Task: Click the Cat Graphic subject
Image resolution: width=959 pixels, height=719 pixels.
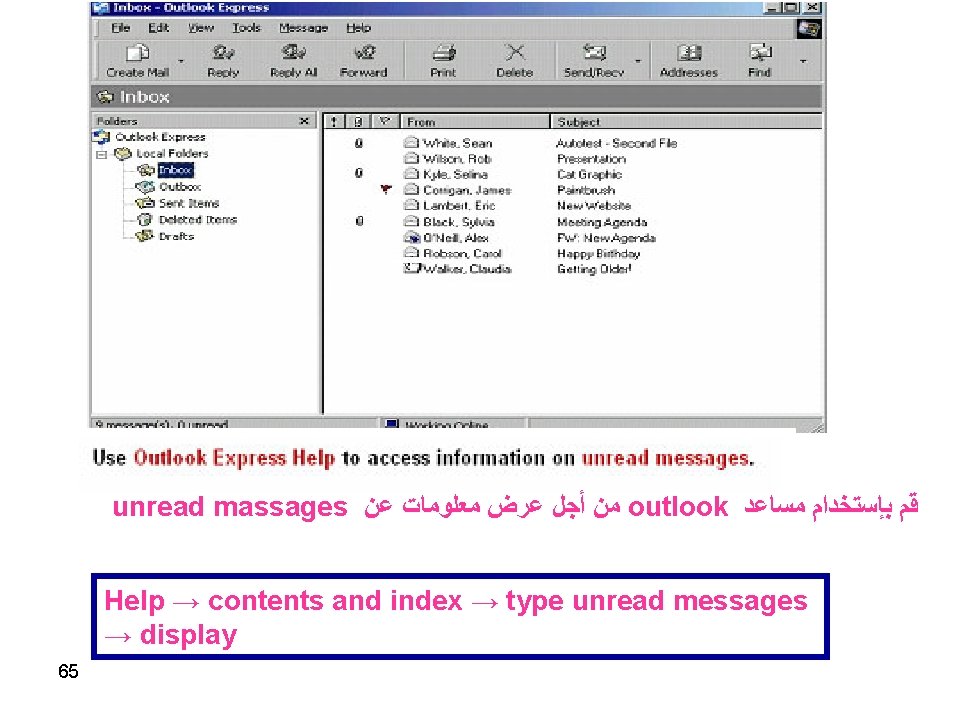Action: (x=589, y=174)
